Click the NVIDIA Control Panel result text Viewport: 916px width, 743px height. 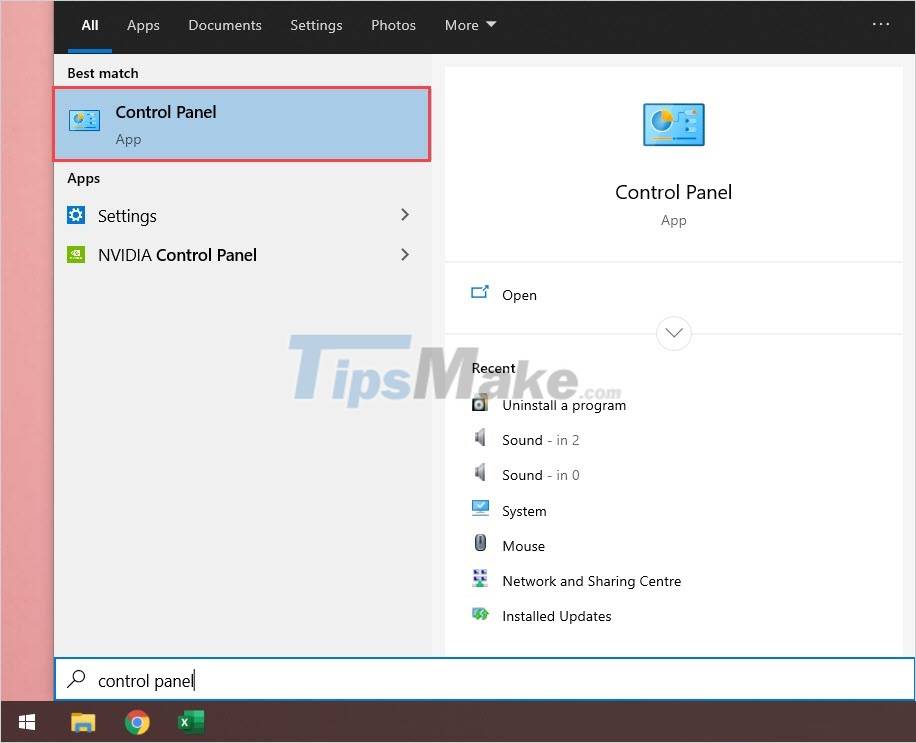click(177, 255)
